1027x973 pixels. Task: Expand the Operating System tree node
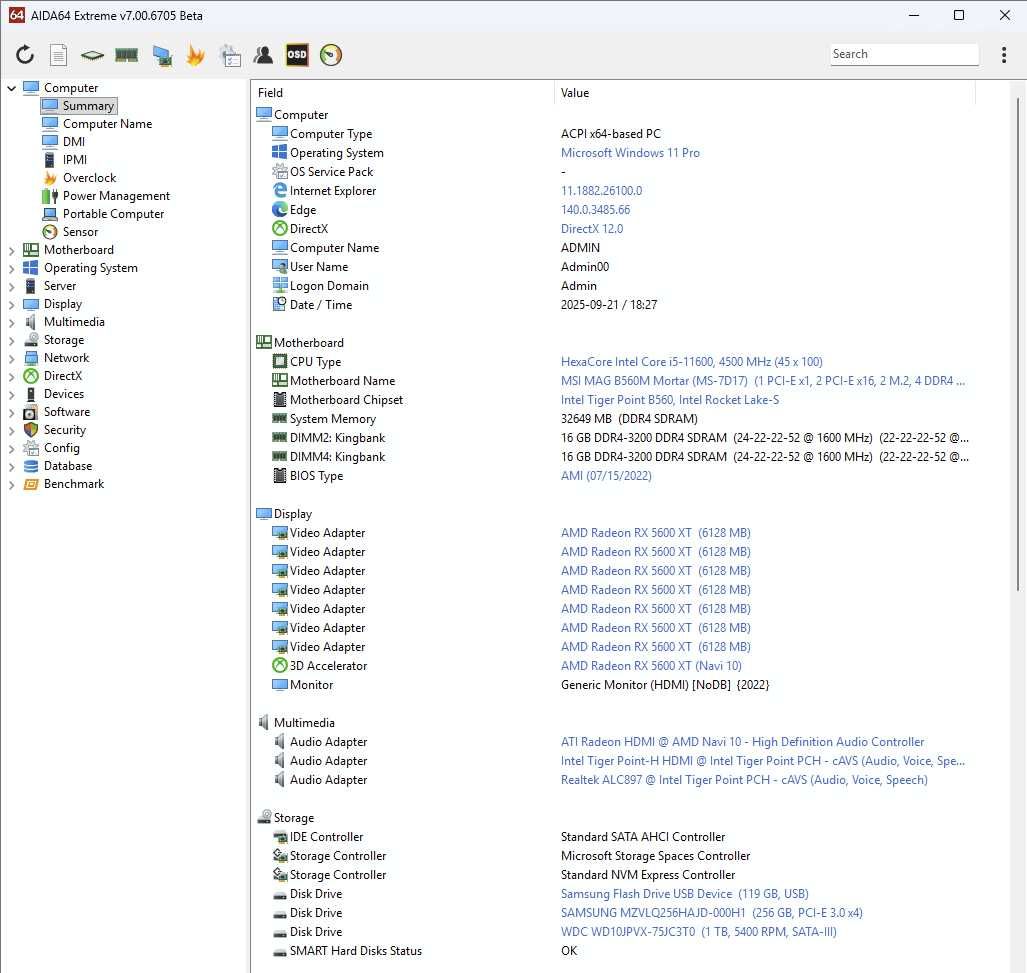click(x=11, y=268)
